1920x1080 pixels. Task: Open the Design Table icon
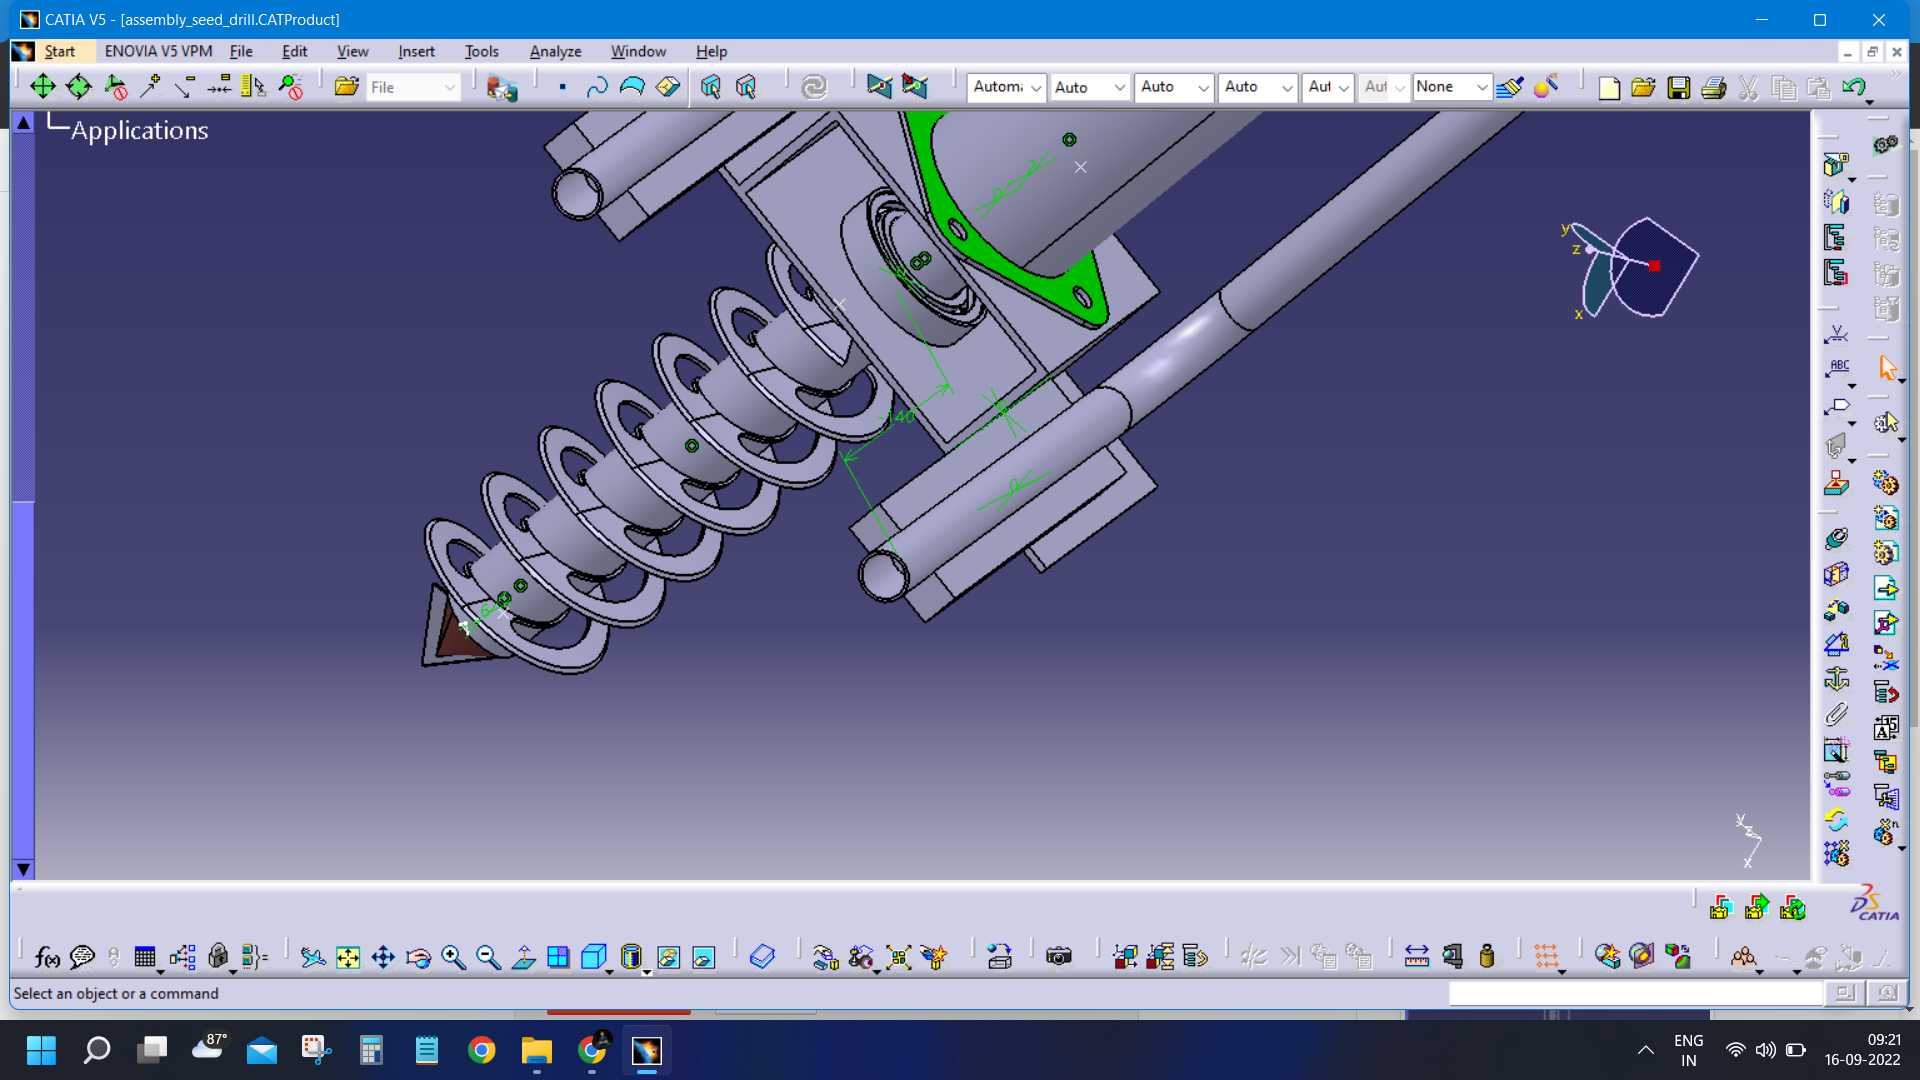point(145,958)
